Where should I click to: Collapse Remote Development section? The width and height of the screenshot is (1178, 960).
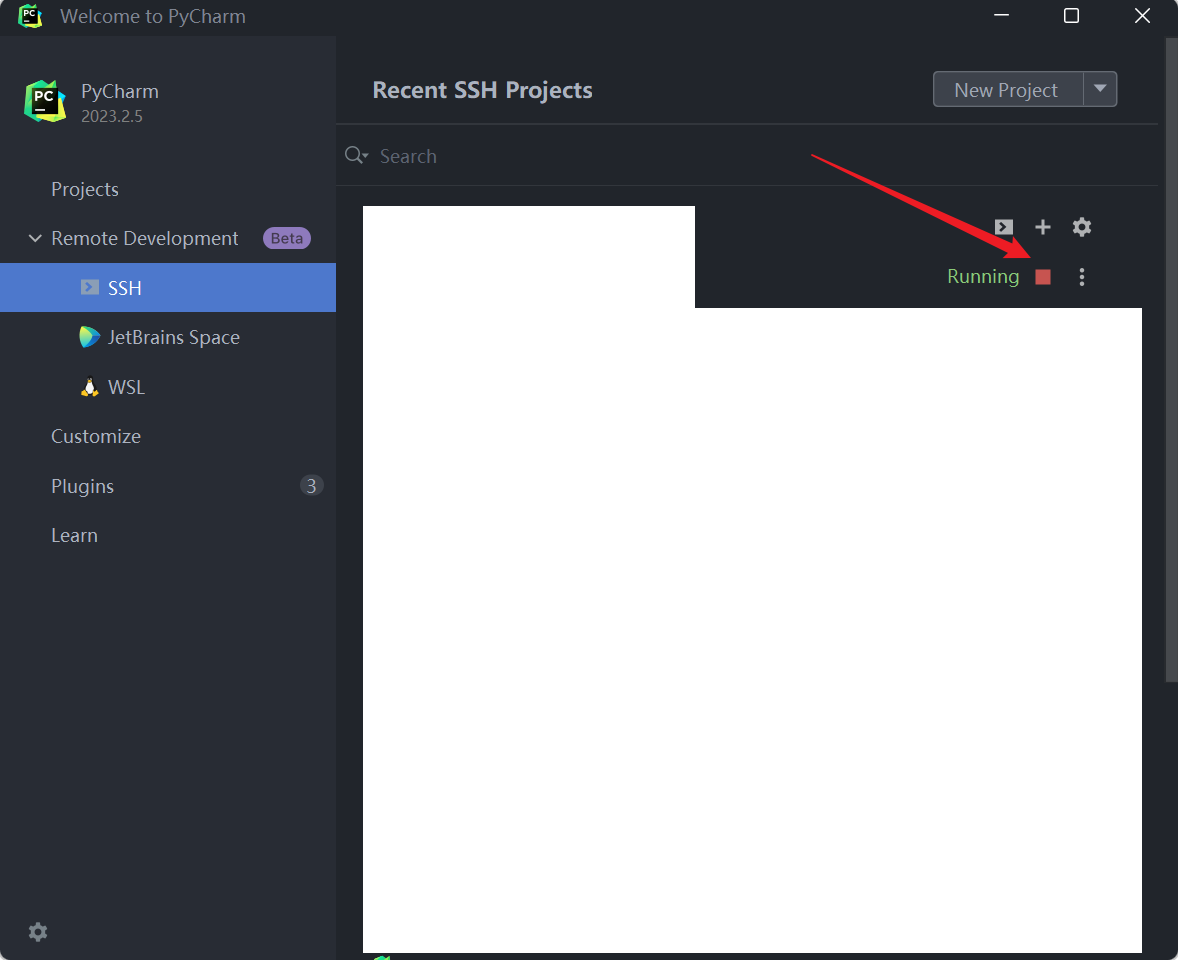pos(35,238)
